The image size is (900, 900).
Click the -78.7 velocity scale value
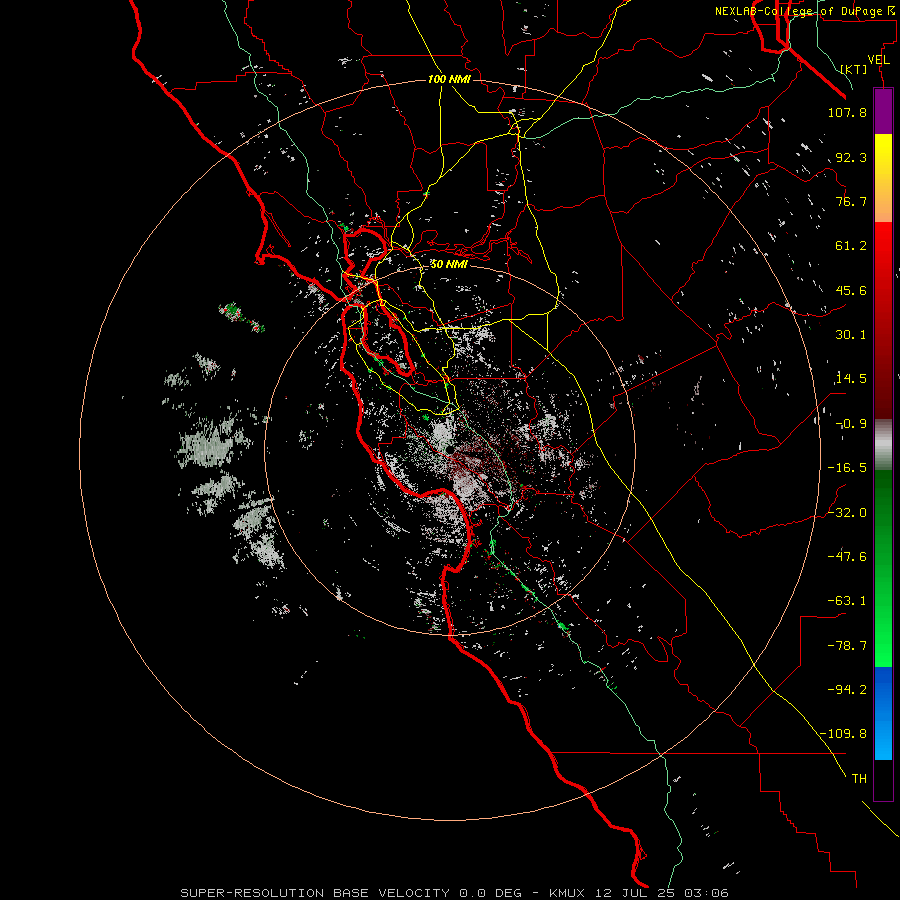pyautogui.click(x=847, y=646)
